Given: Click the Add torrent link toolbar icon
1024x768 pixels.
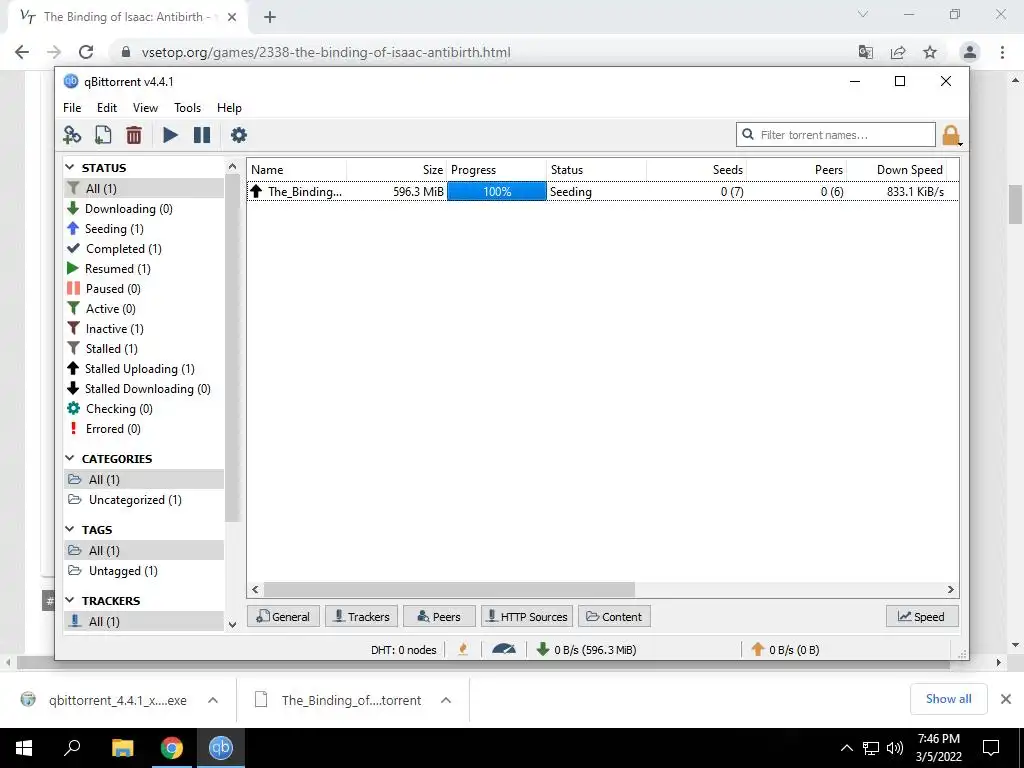Looking at the screenshot, I should (x=72, y=135).
